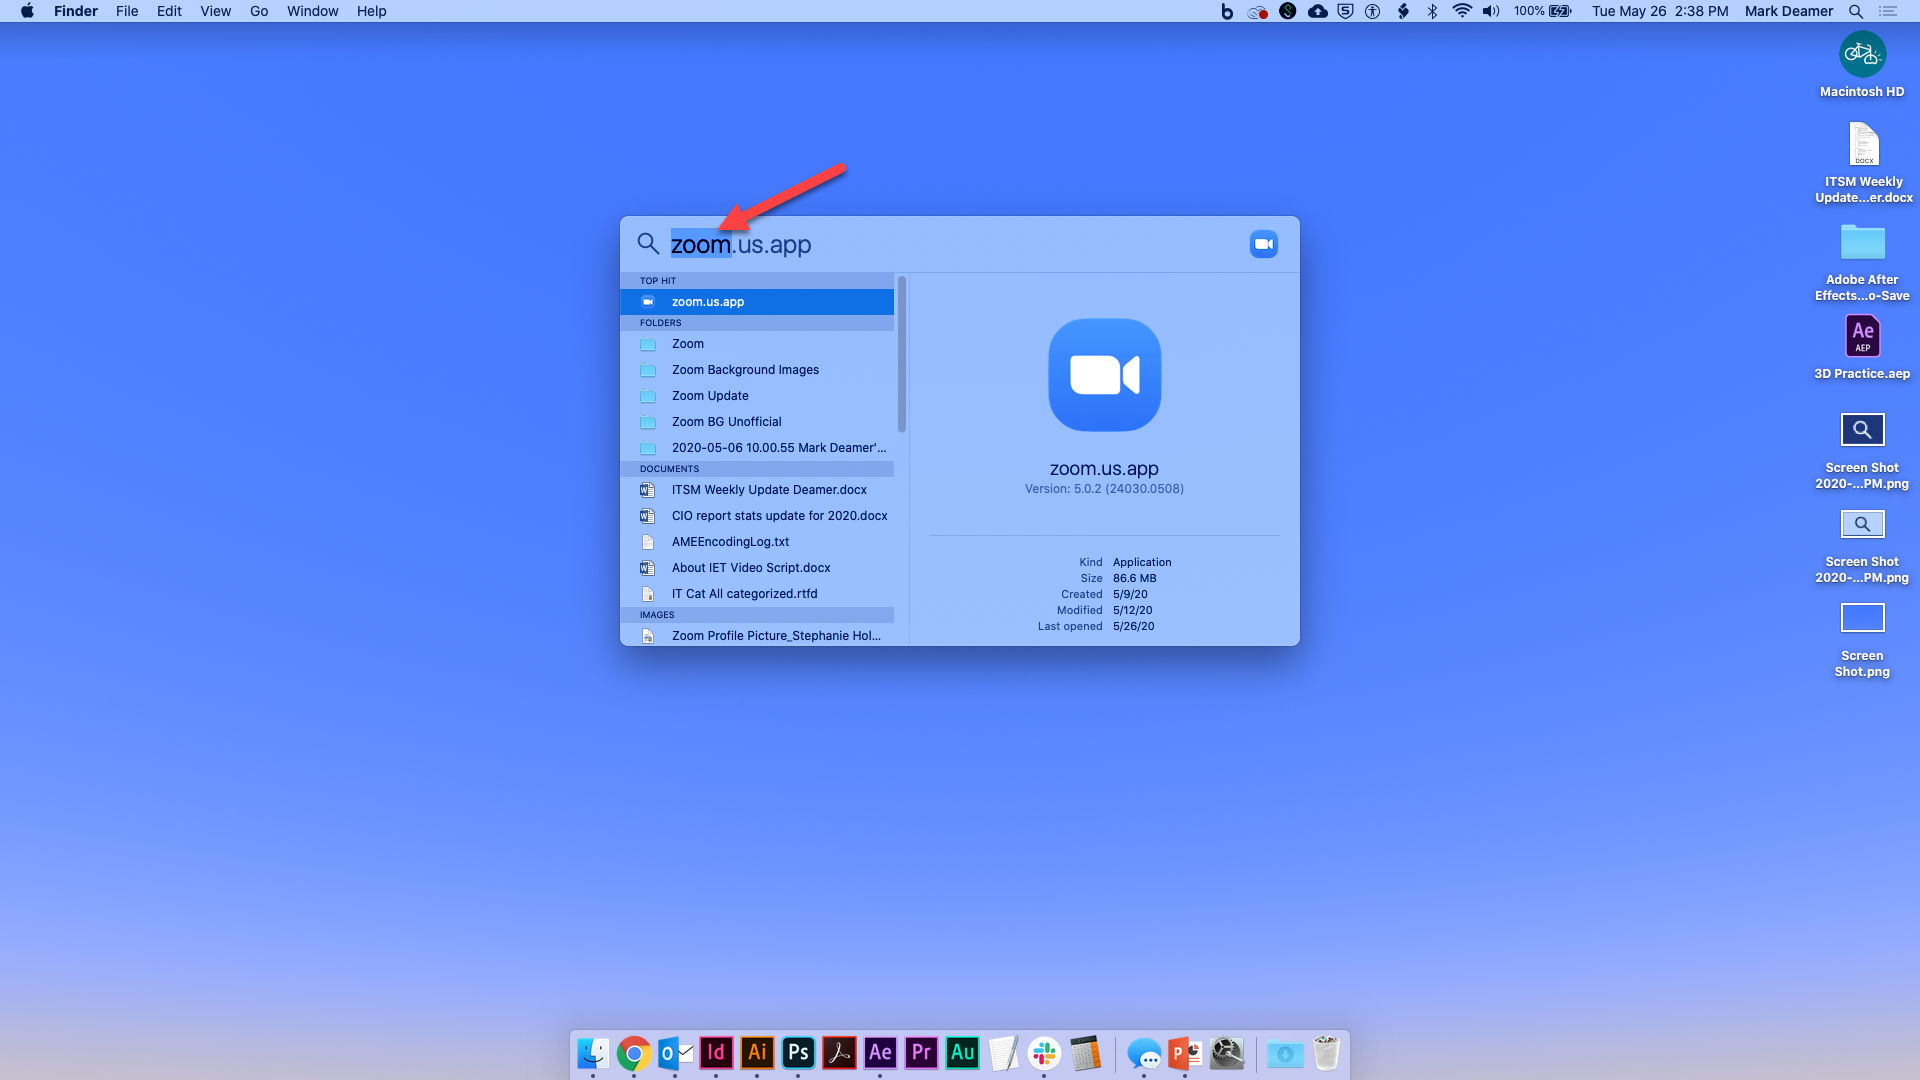This screenshot has width=1920, height=1080.
Task: Open Finder from the Dock
Action: click(593, 1053)
